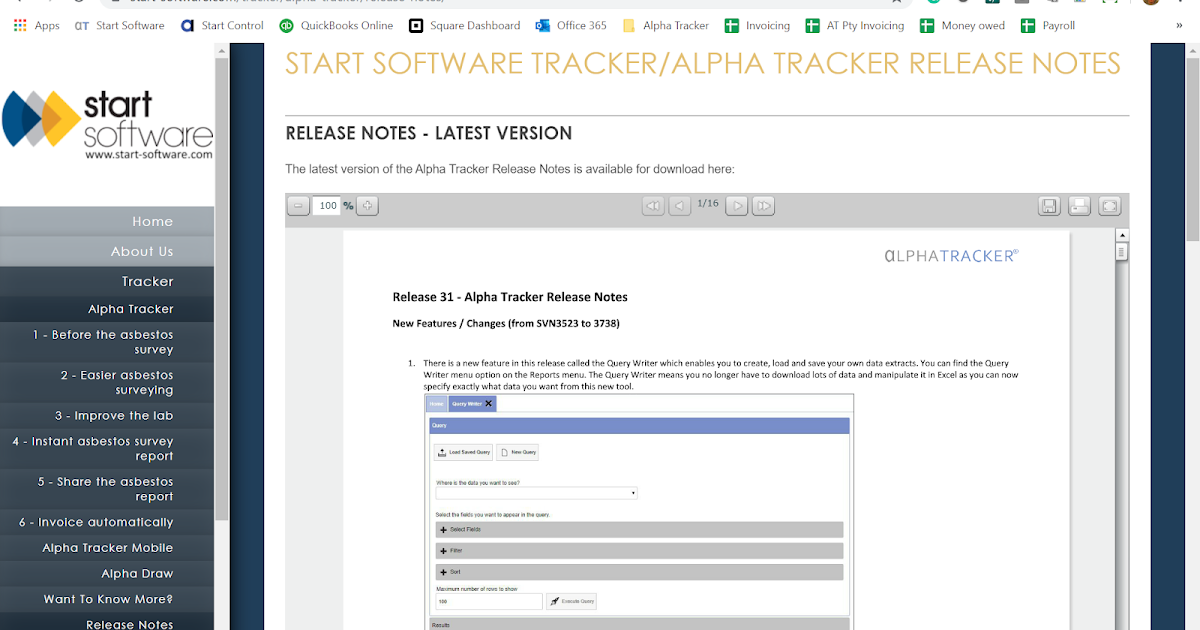Save the PDF using the download icon
This screenshot has width=1200, height=630.
pyautogui.click(x=1049, y=205)
